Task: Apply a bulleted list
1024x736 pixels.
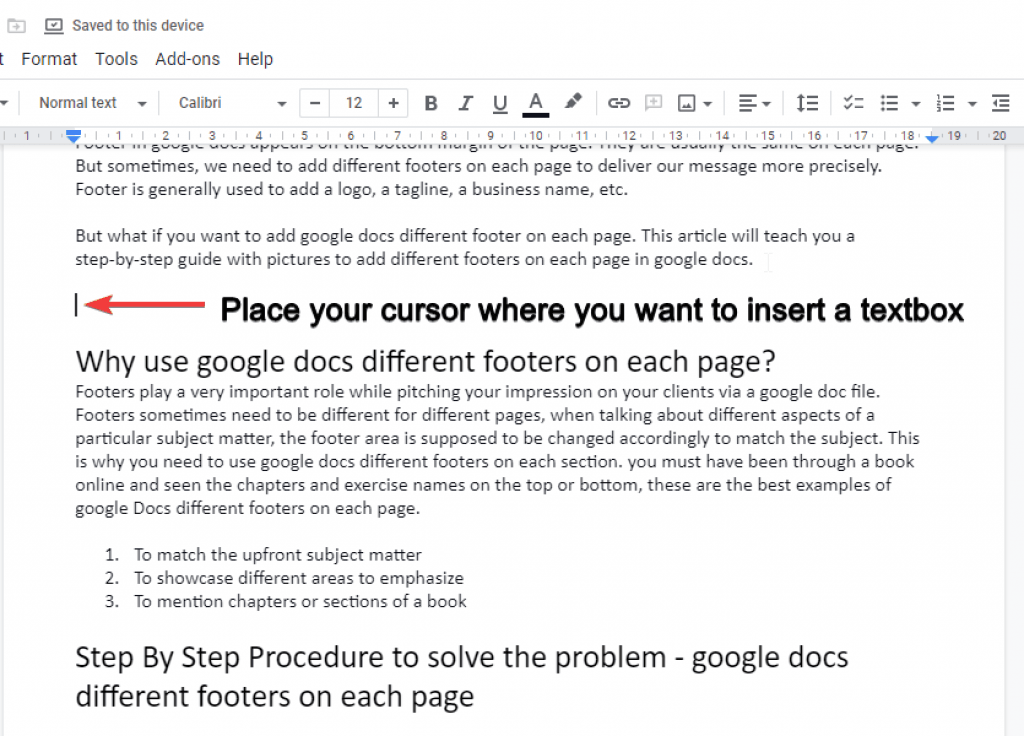Action: 889,103
